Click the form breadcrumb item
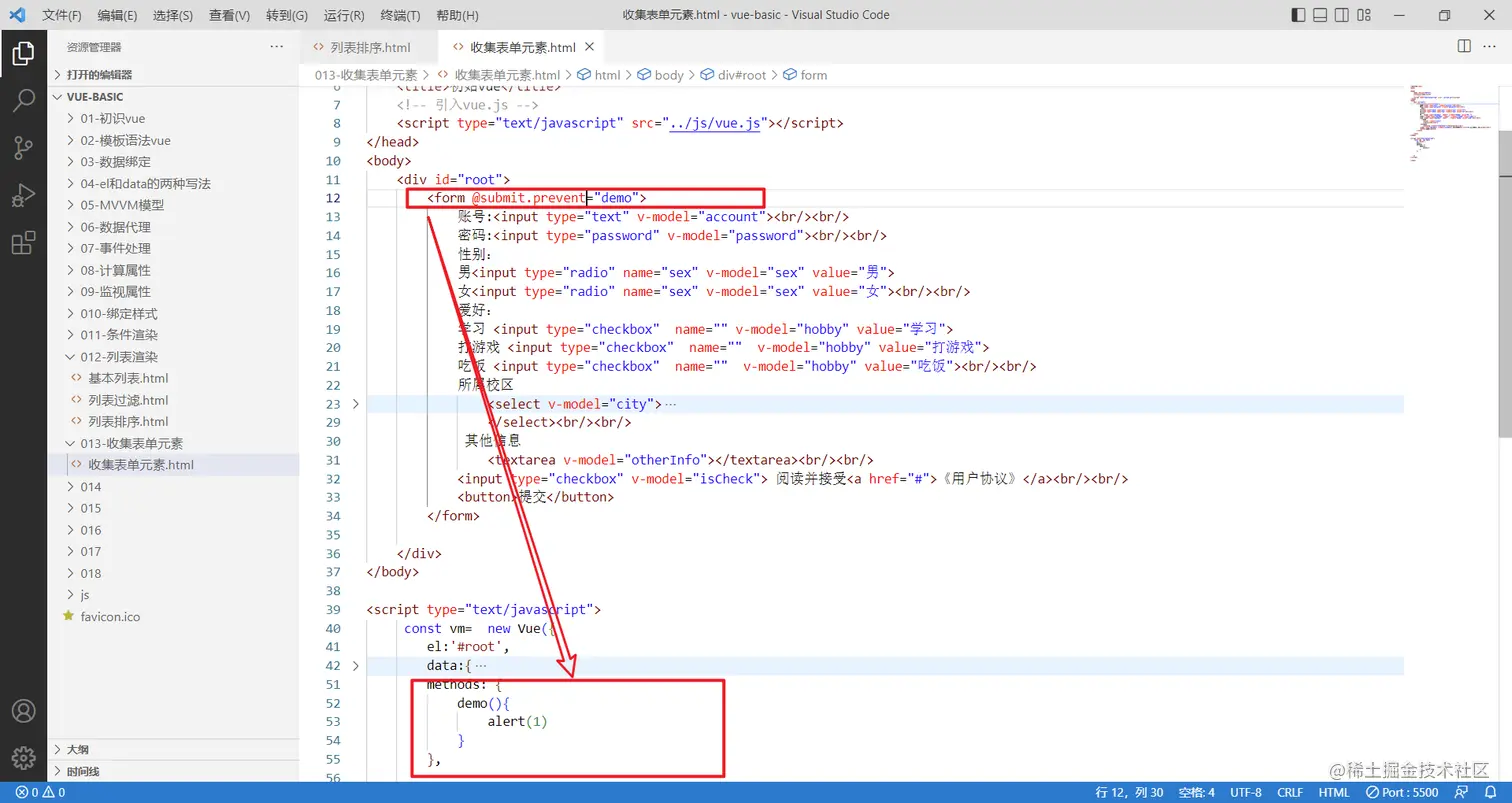The width and height of the screenshot is (1512, 803). click(805, 75)
